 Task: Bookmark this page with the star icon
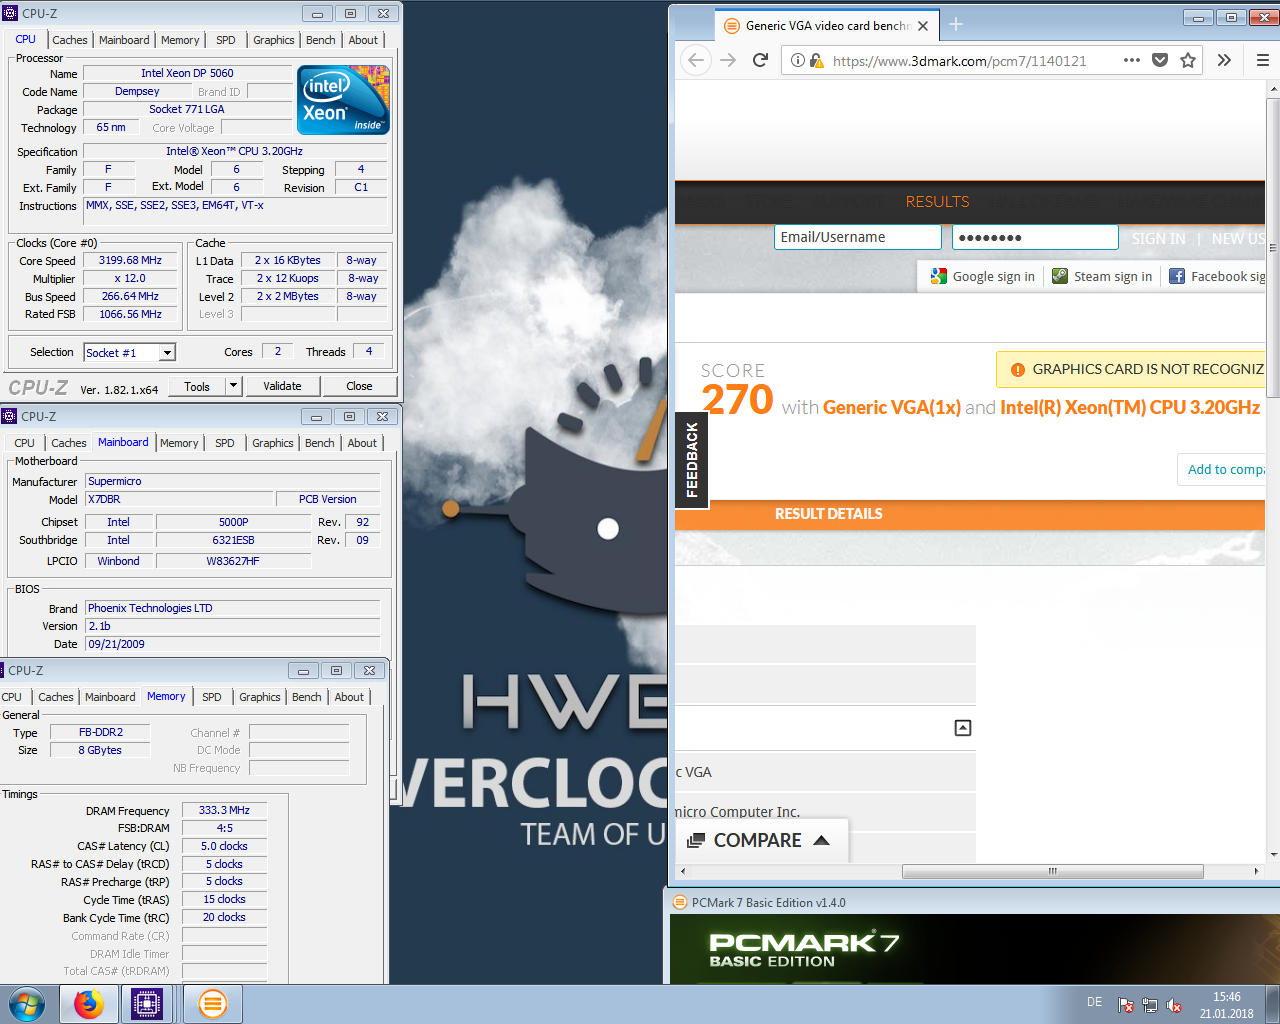1188,60
